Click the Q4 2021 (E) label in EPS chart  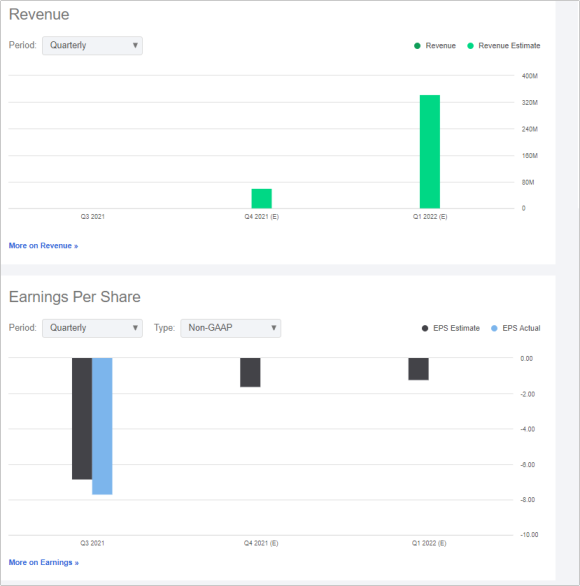point(261,543)
